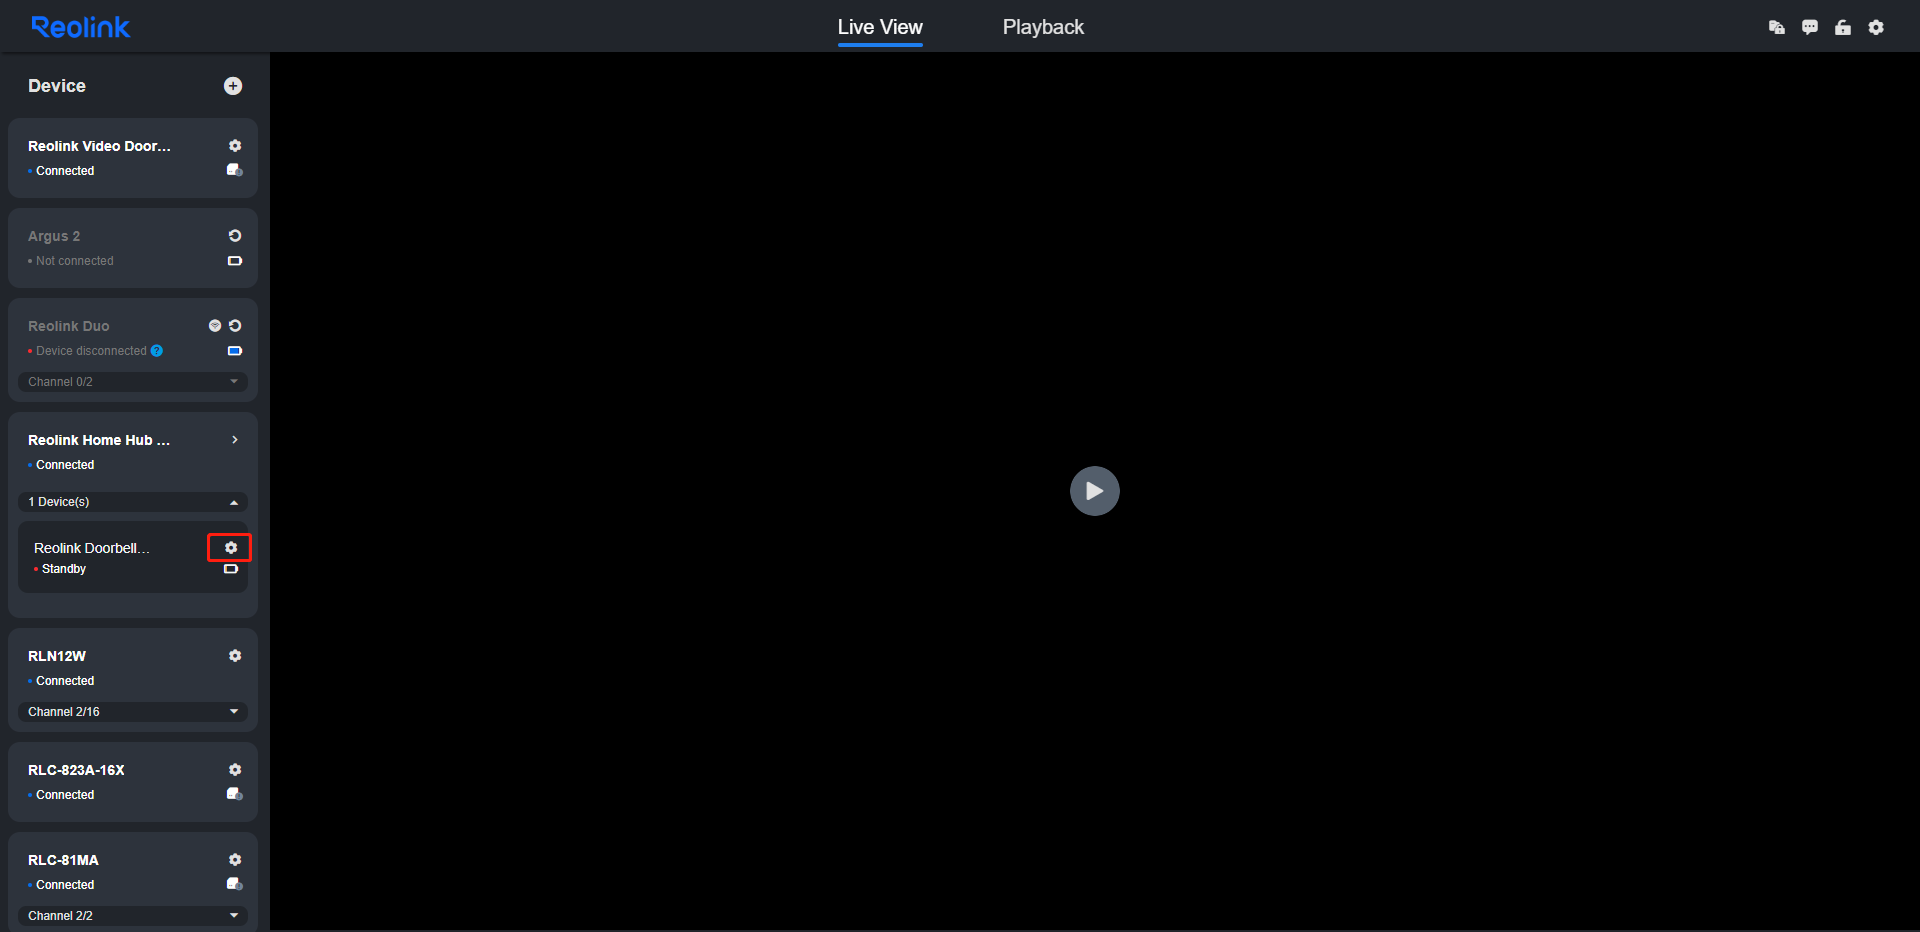Click the Device panel heading
Screen dimensions: 1920x932
tap(57, 86)
